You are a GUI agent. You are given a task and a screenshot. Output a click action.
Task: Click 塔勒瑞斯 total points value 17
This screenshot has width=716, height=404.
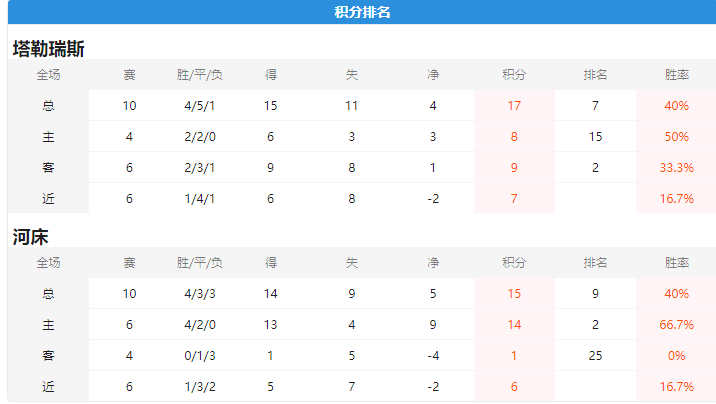pyautogui.click(x=514, y=106)
